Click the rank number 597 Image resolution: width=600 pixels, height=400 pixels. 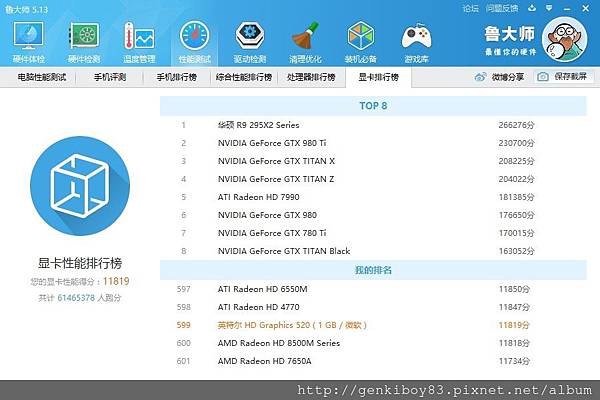click(x=183, y=289)
